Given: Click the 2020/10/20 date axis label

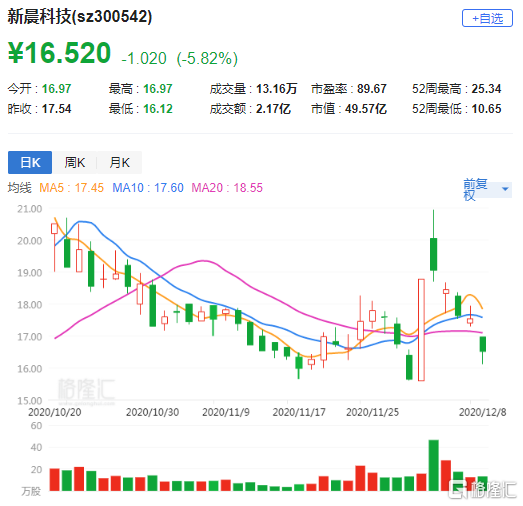Looking at the screenshot, I should coord(55,412).
